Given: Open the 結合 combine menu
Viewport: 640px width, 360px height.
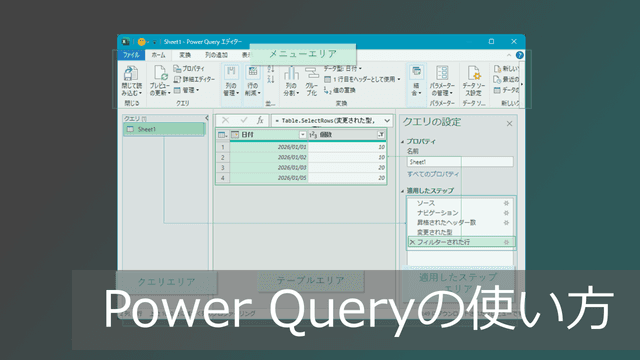Looking at the screenshot, I should coord(416,81).
